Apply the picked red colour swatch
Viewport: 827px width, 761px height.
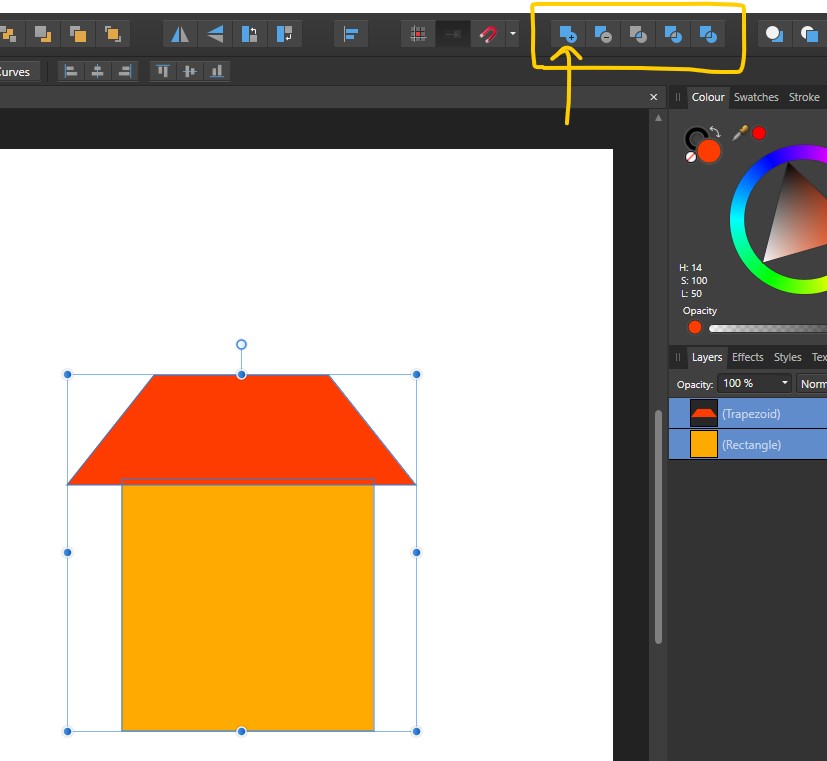(x=758, y=133)
